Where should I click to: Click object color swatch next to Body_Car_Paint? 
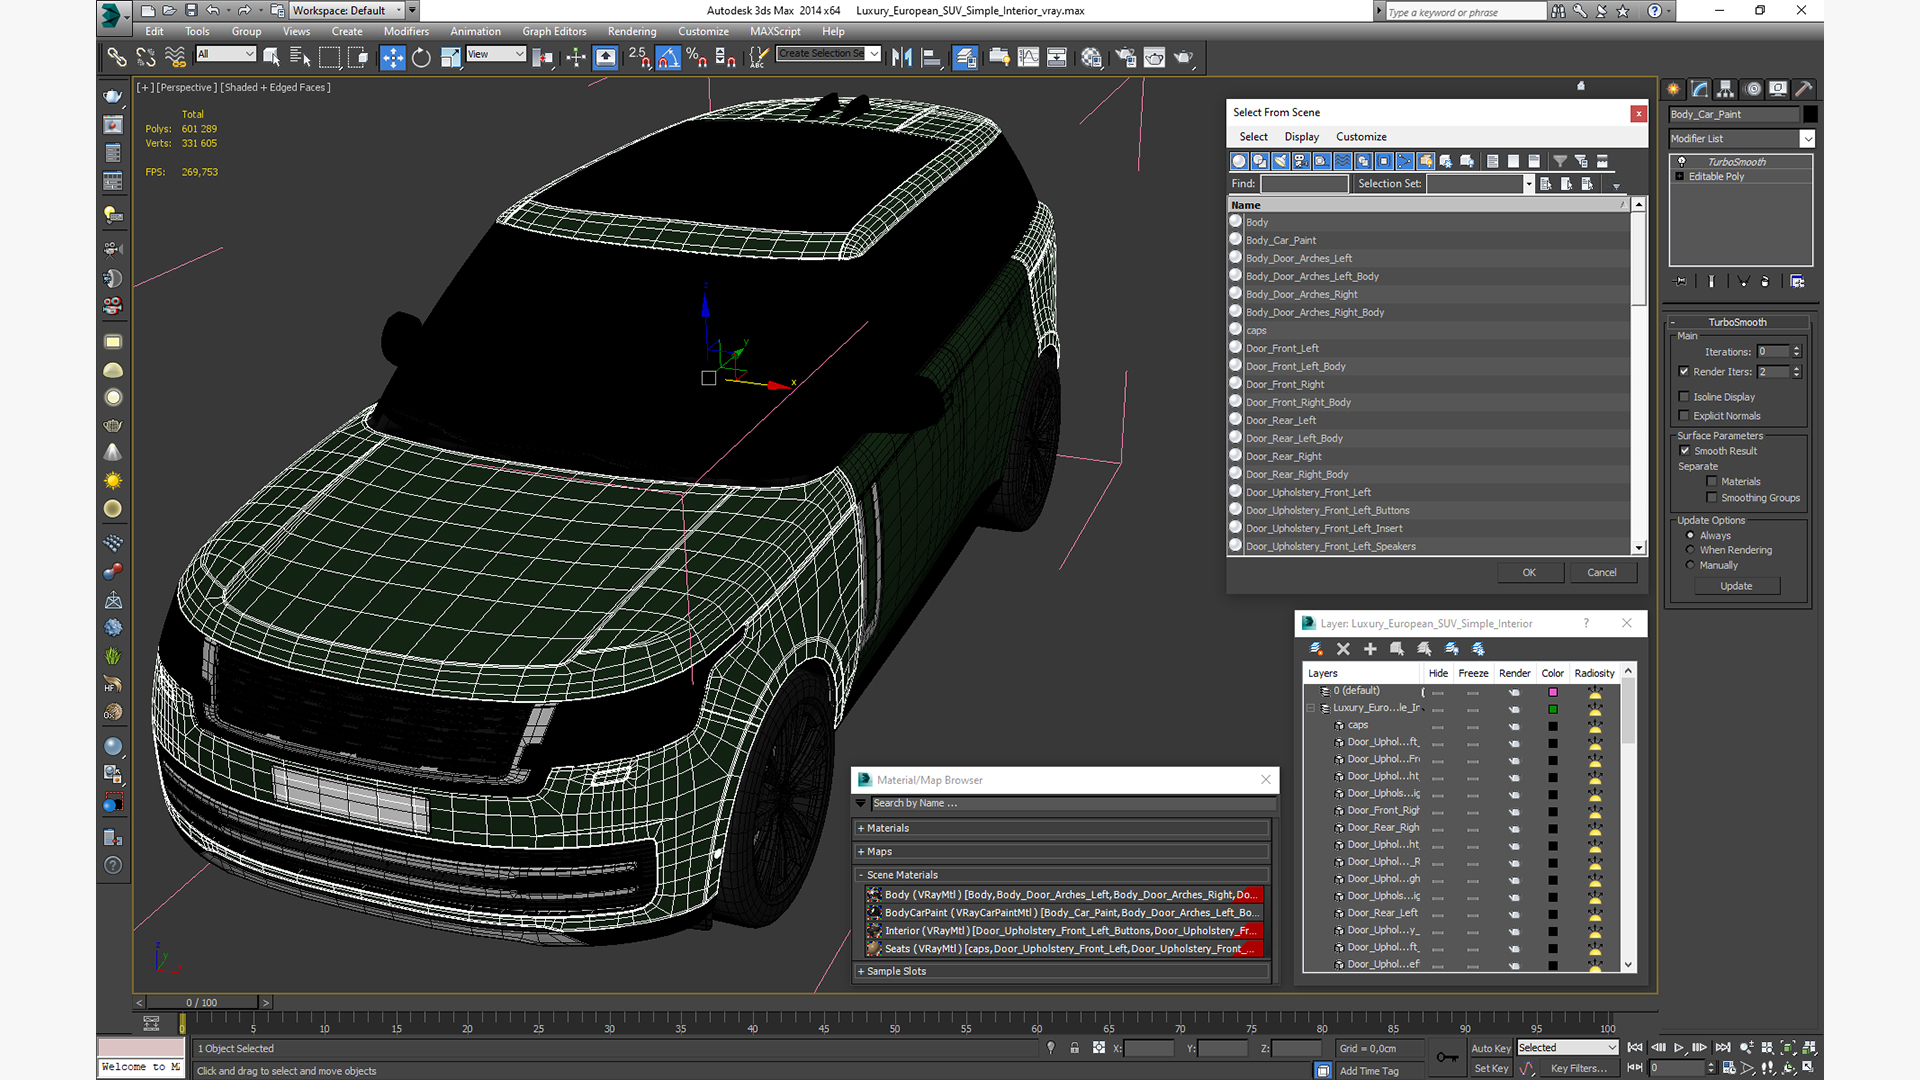pos(1810,114)
